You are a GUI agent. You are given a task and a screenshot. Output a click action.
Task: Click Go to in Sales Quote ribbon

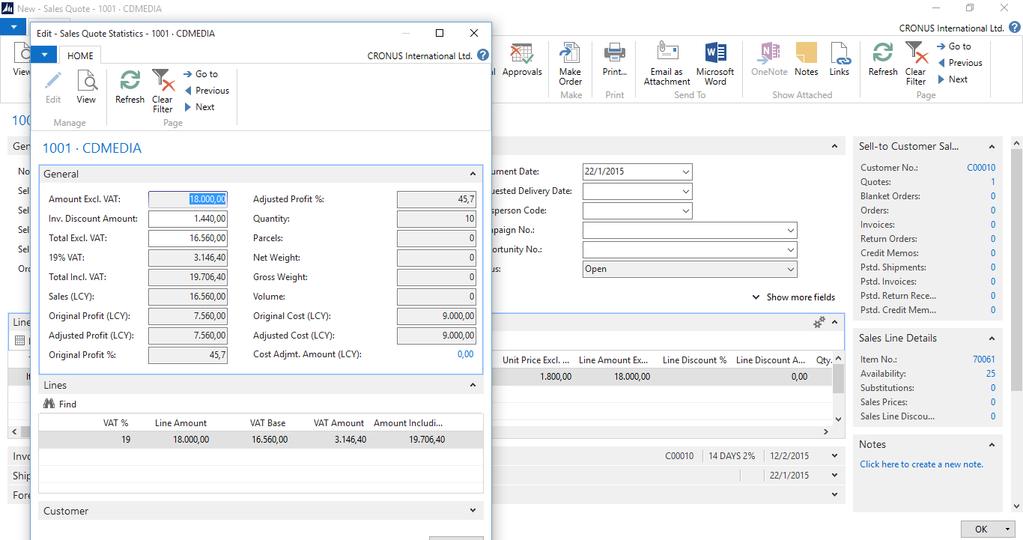point(954,46)
